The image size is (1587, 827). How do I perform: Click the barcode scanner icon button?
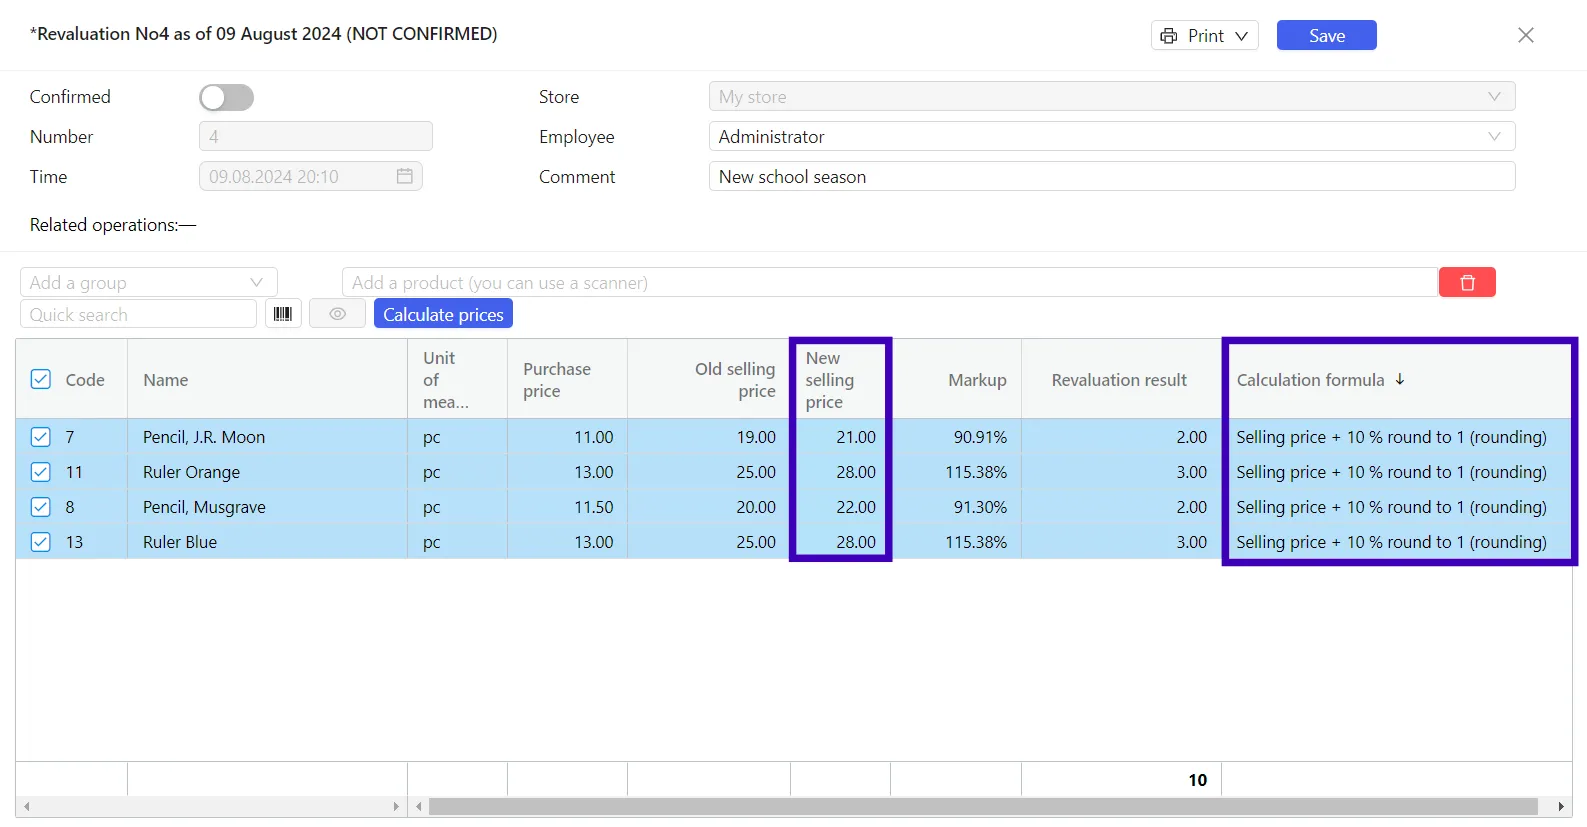[x=283, y=314]
